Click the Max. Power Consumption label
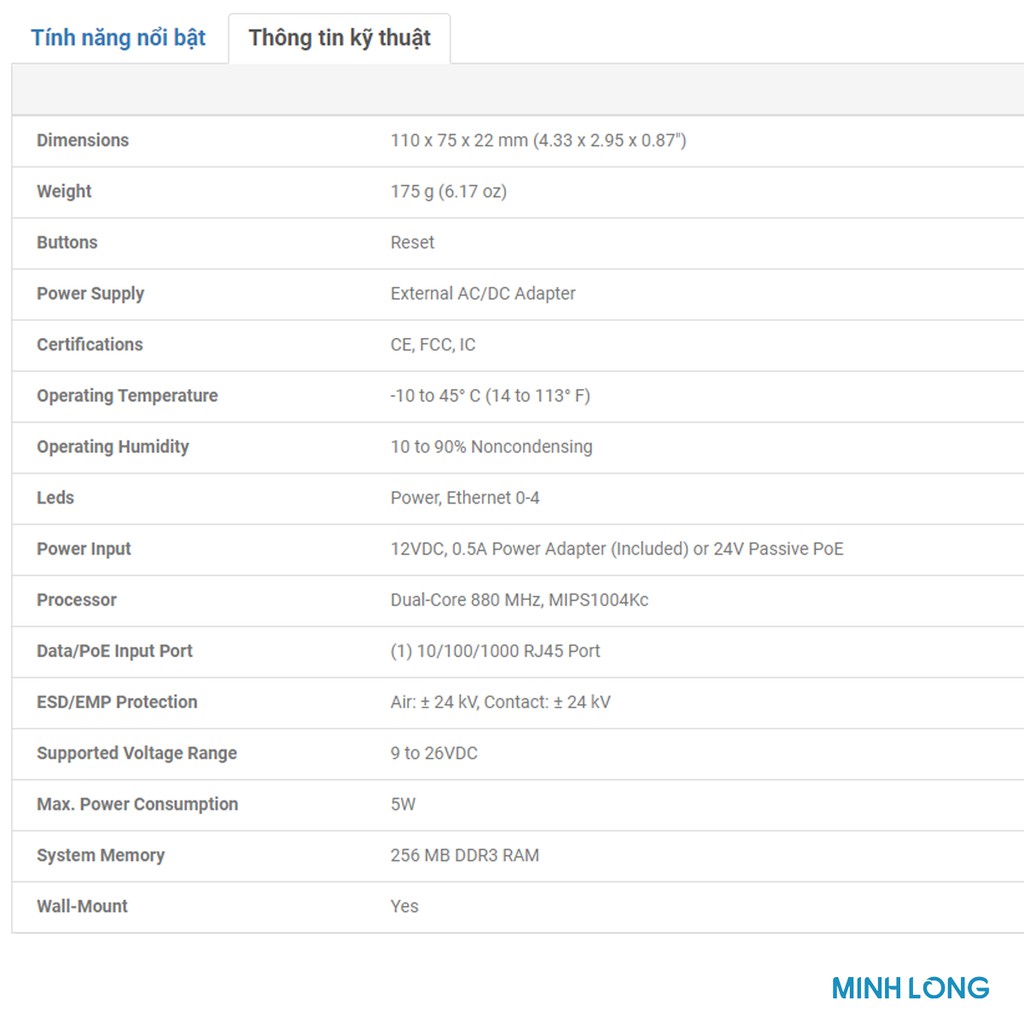The height and width of the screenshot is (1024, 1024). 137,803
